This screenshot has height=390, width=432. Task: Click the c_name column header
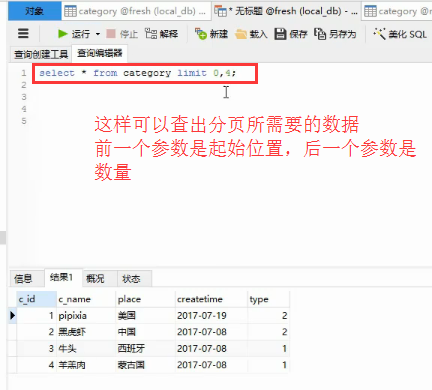coord(86,299)
